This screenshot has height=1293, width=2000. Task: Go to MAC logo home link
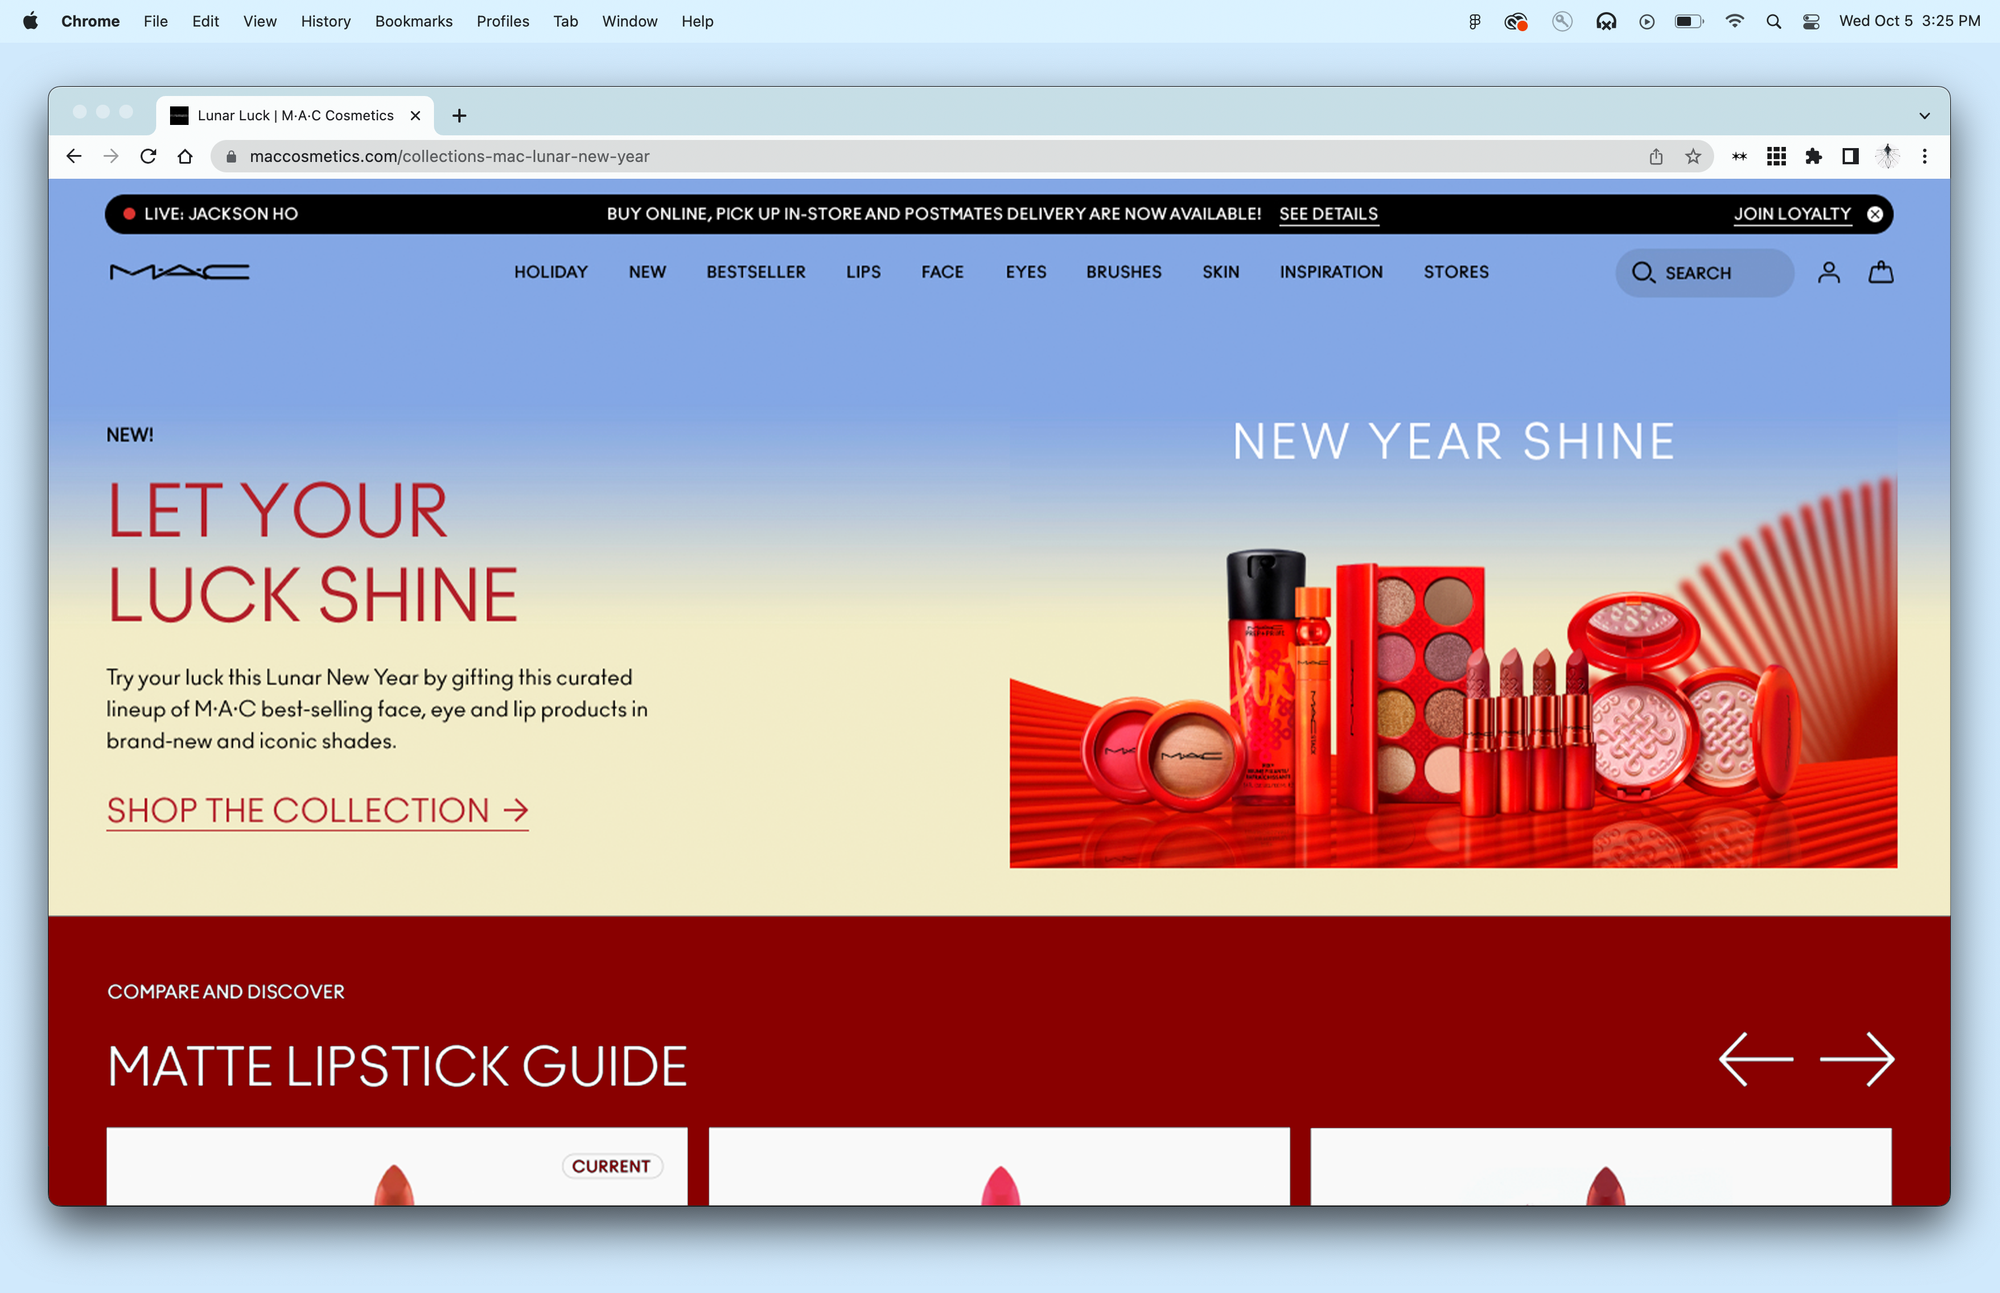pos(179,272)
